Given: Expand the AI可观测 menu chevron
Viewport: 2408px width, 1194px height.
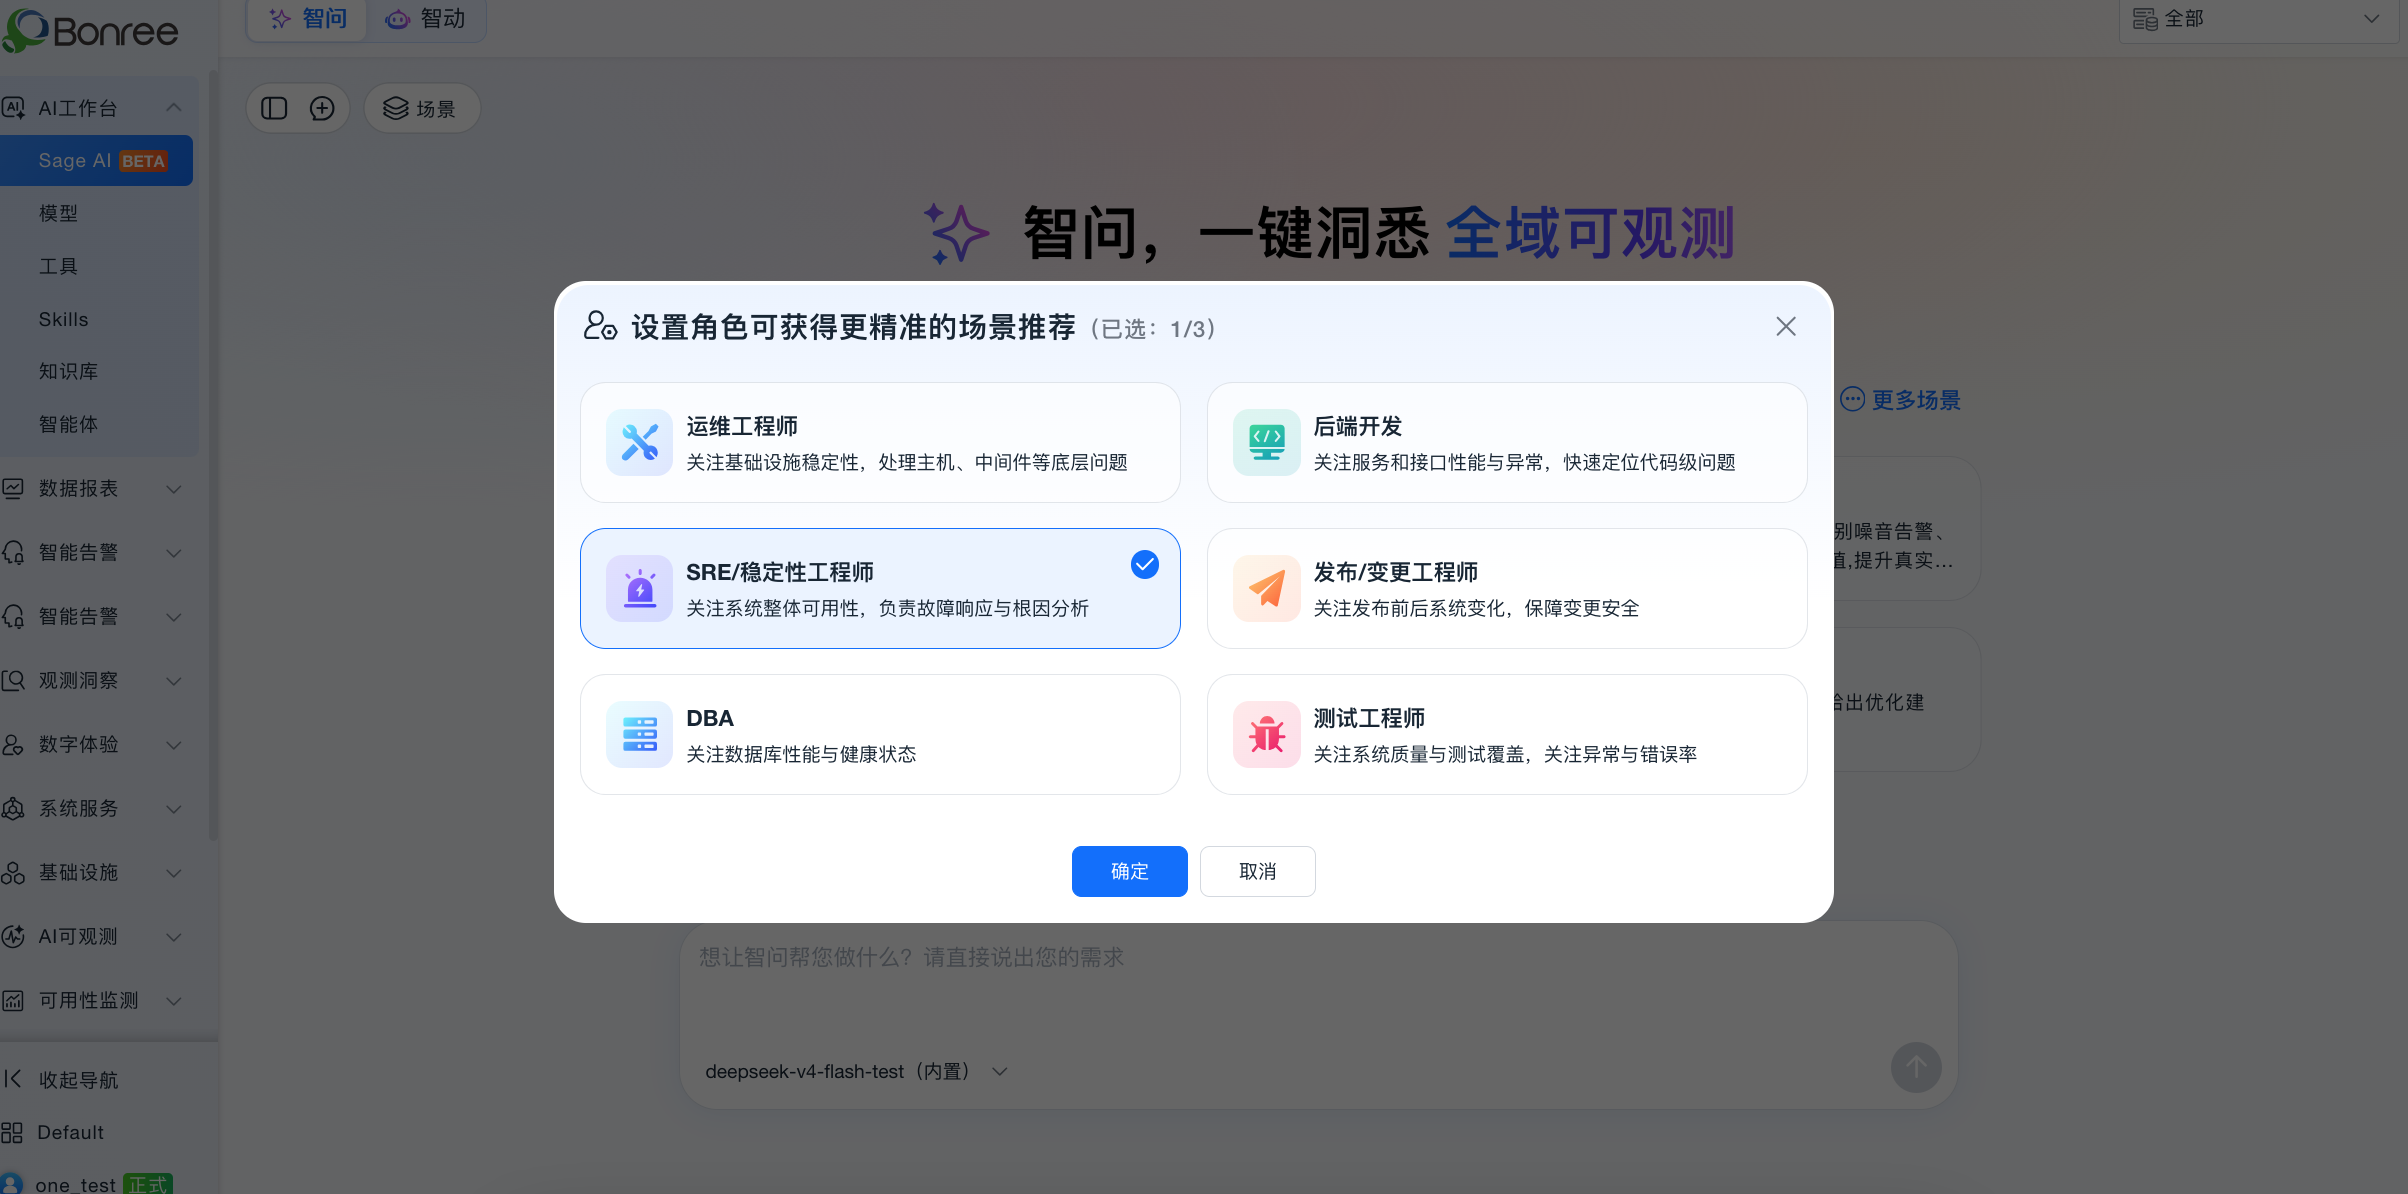Looking at the screenshot, I should point(174,937).
